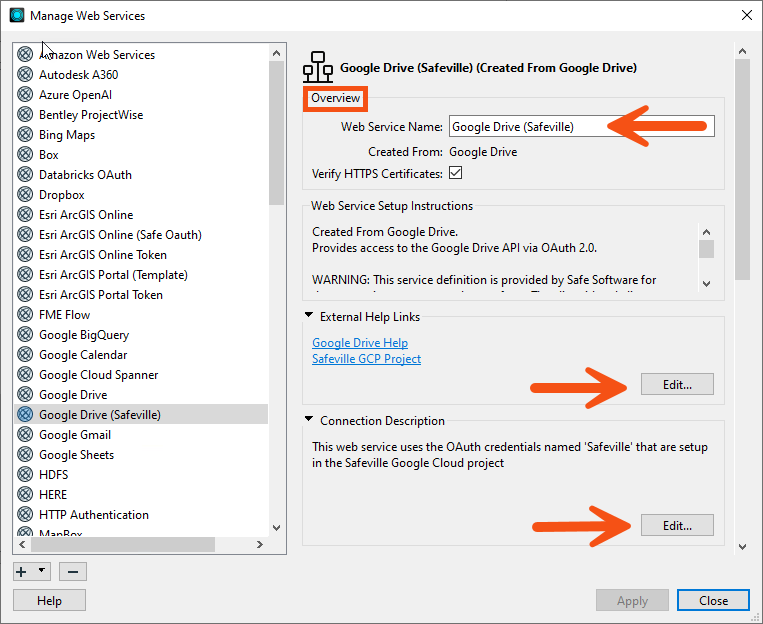Image resolution: width=763 pixels, height=624 pixels.
Task: Click the Azure OpenAI service icon
Action: pyautogui.click(x=25, y=94)
